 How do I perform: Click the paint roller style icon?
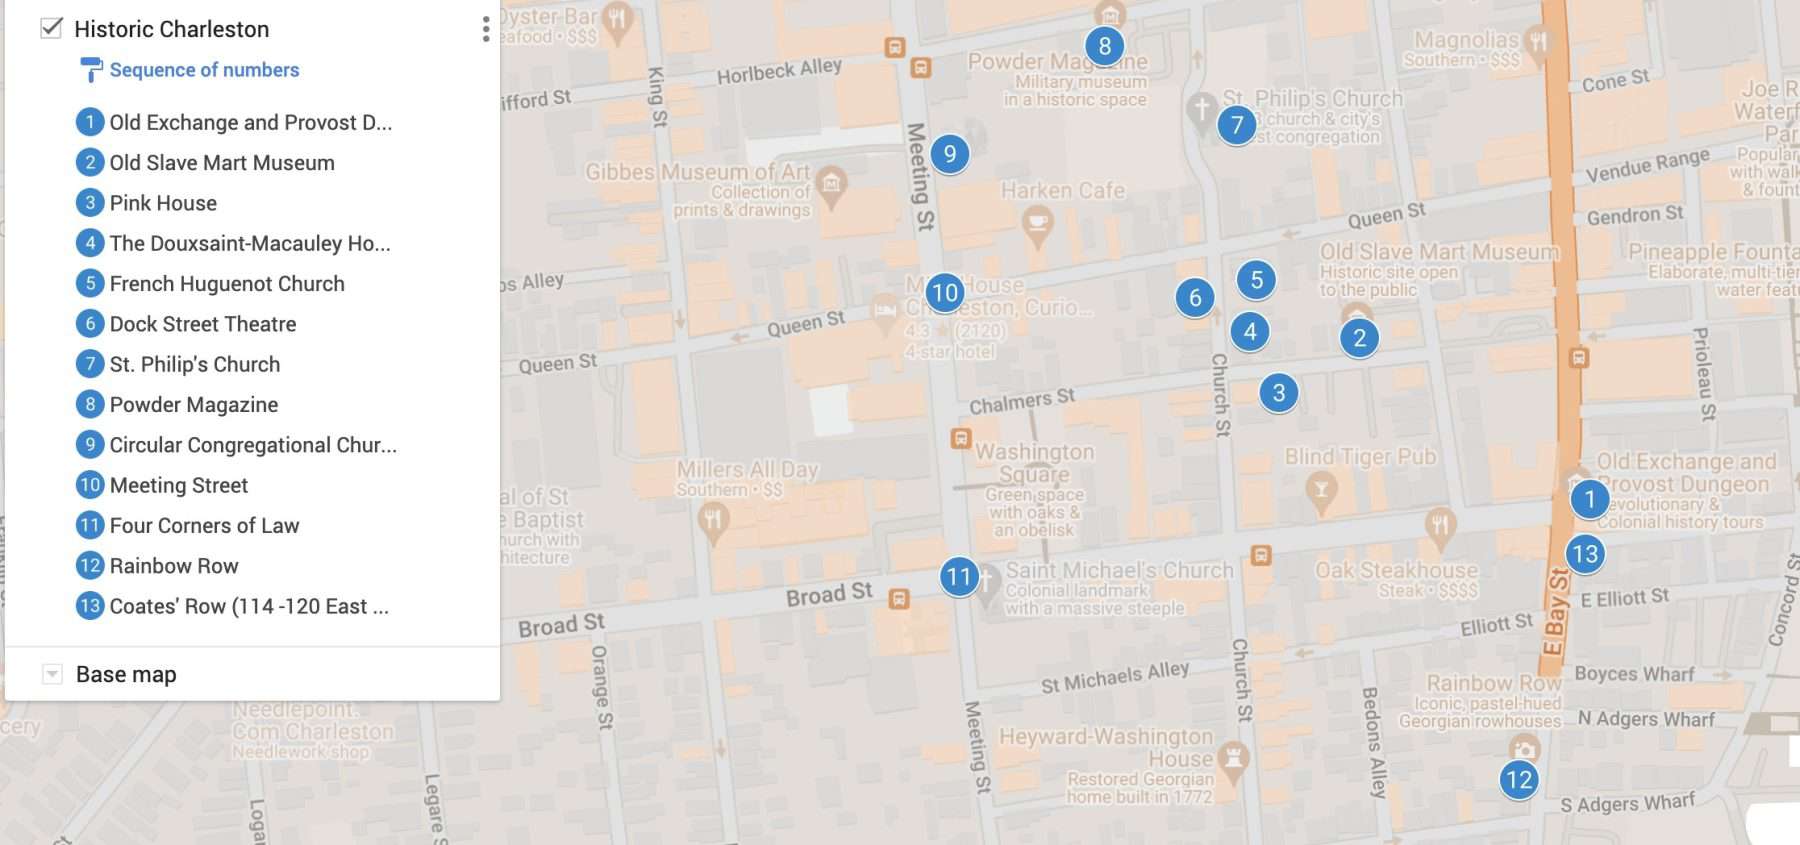click(x=91, y=70)
